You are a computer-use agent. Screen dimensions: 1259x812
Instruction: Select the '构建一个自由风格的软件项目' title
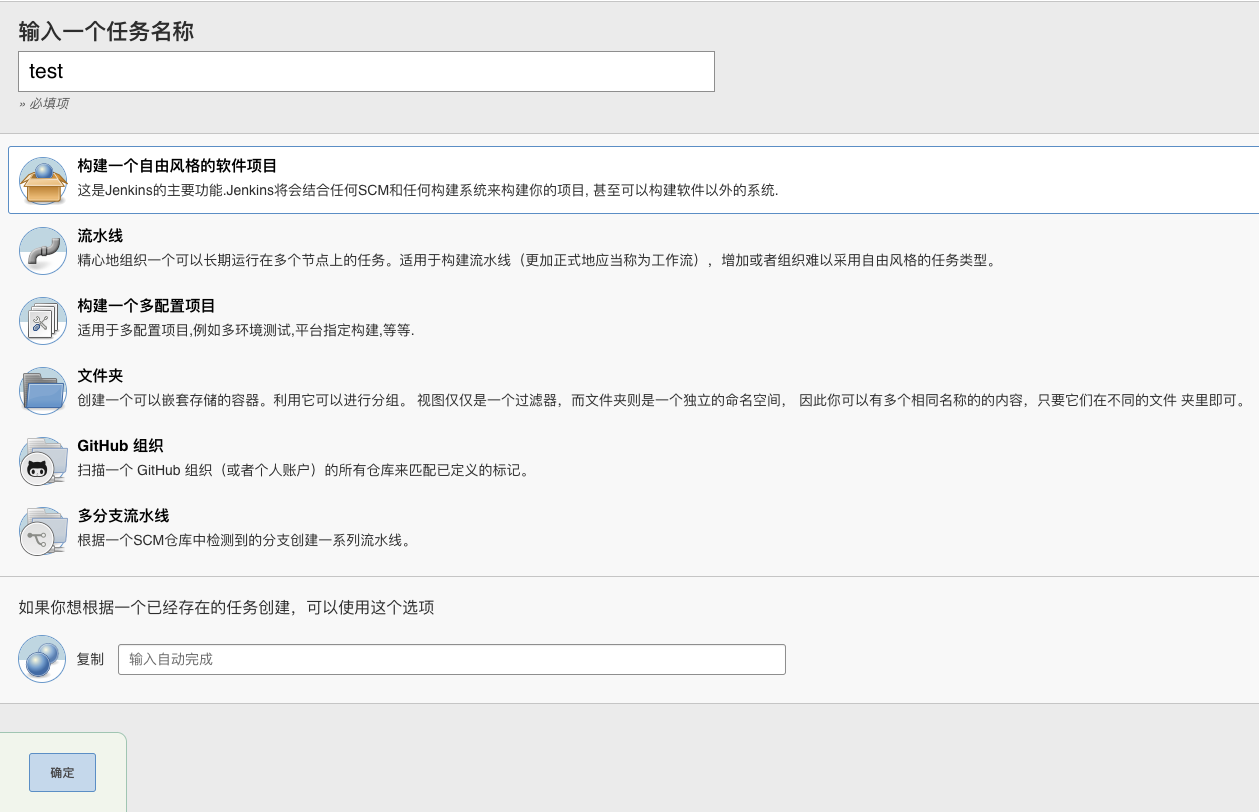tap(177, 166)
